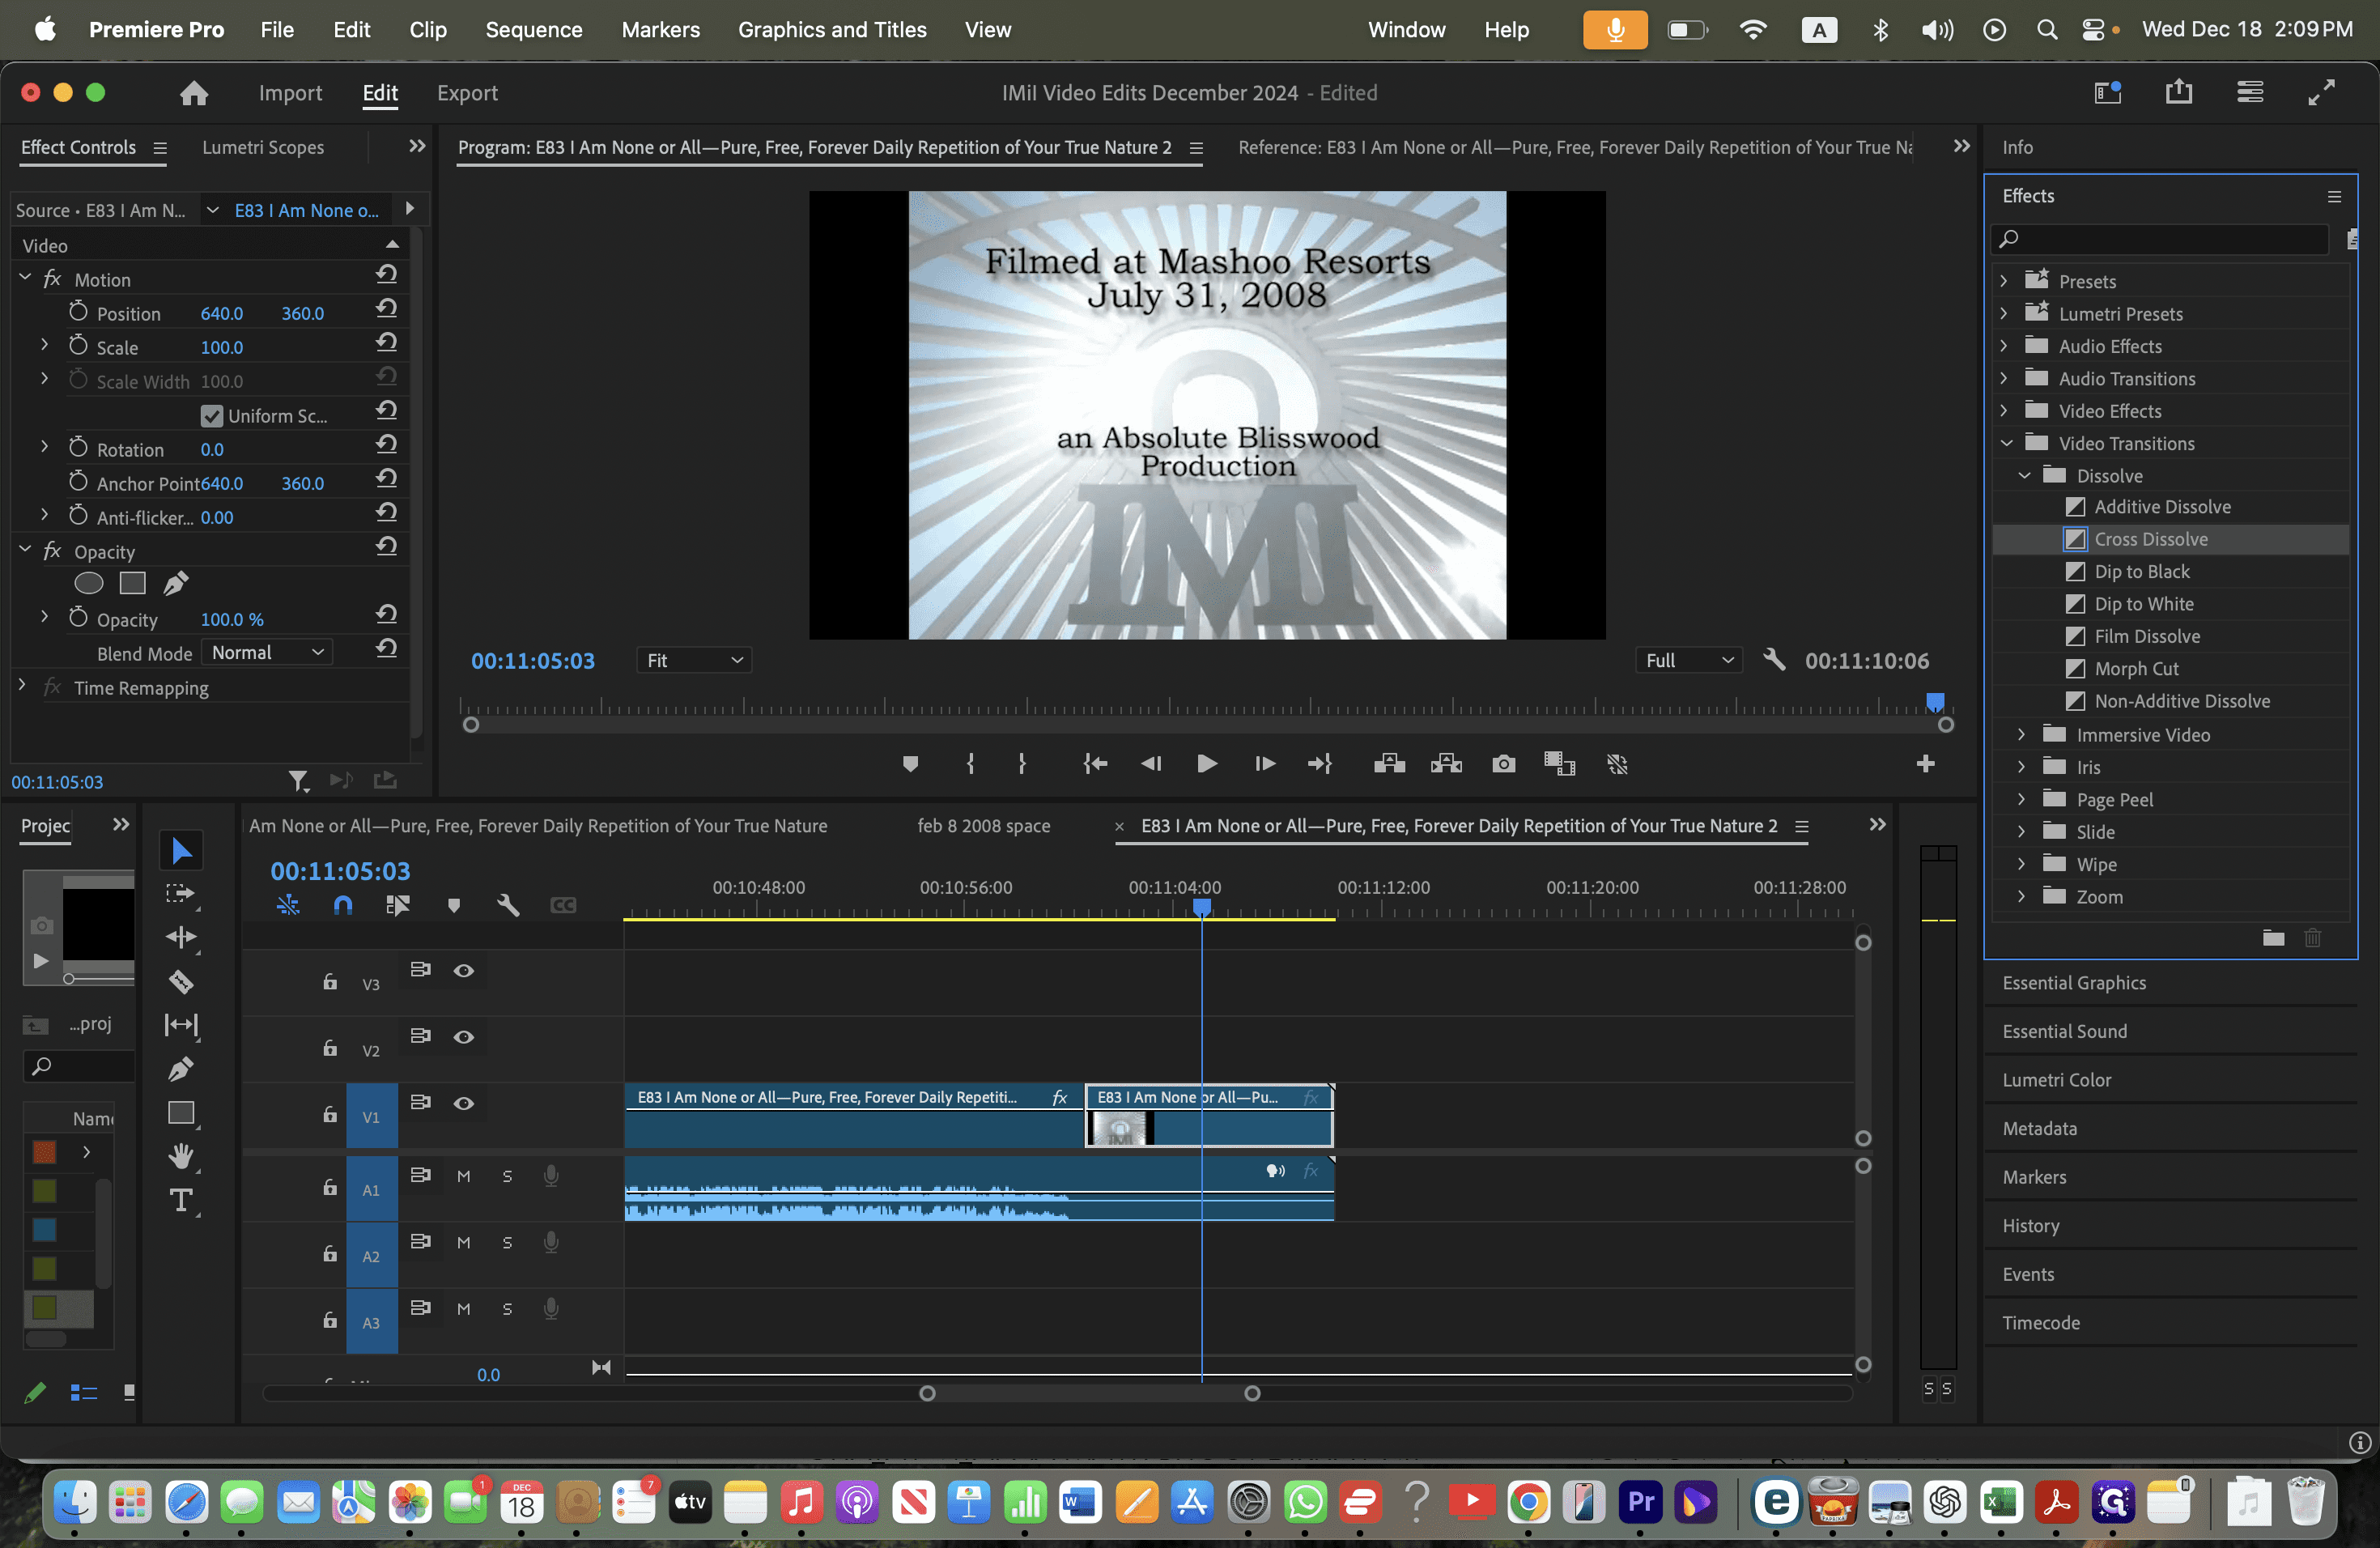Open the Full playback resolution dropdown
The width and height of the screenshot is (2380, 1548).
1688,660
